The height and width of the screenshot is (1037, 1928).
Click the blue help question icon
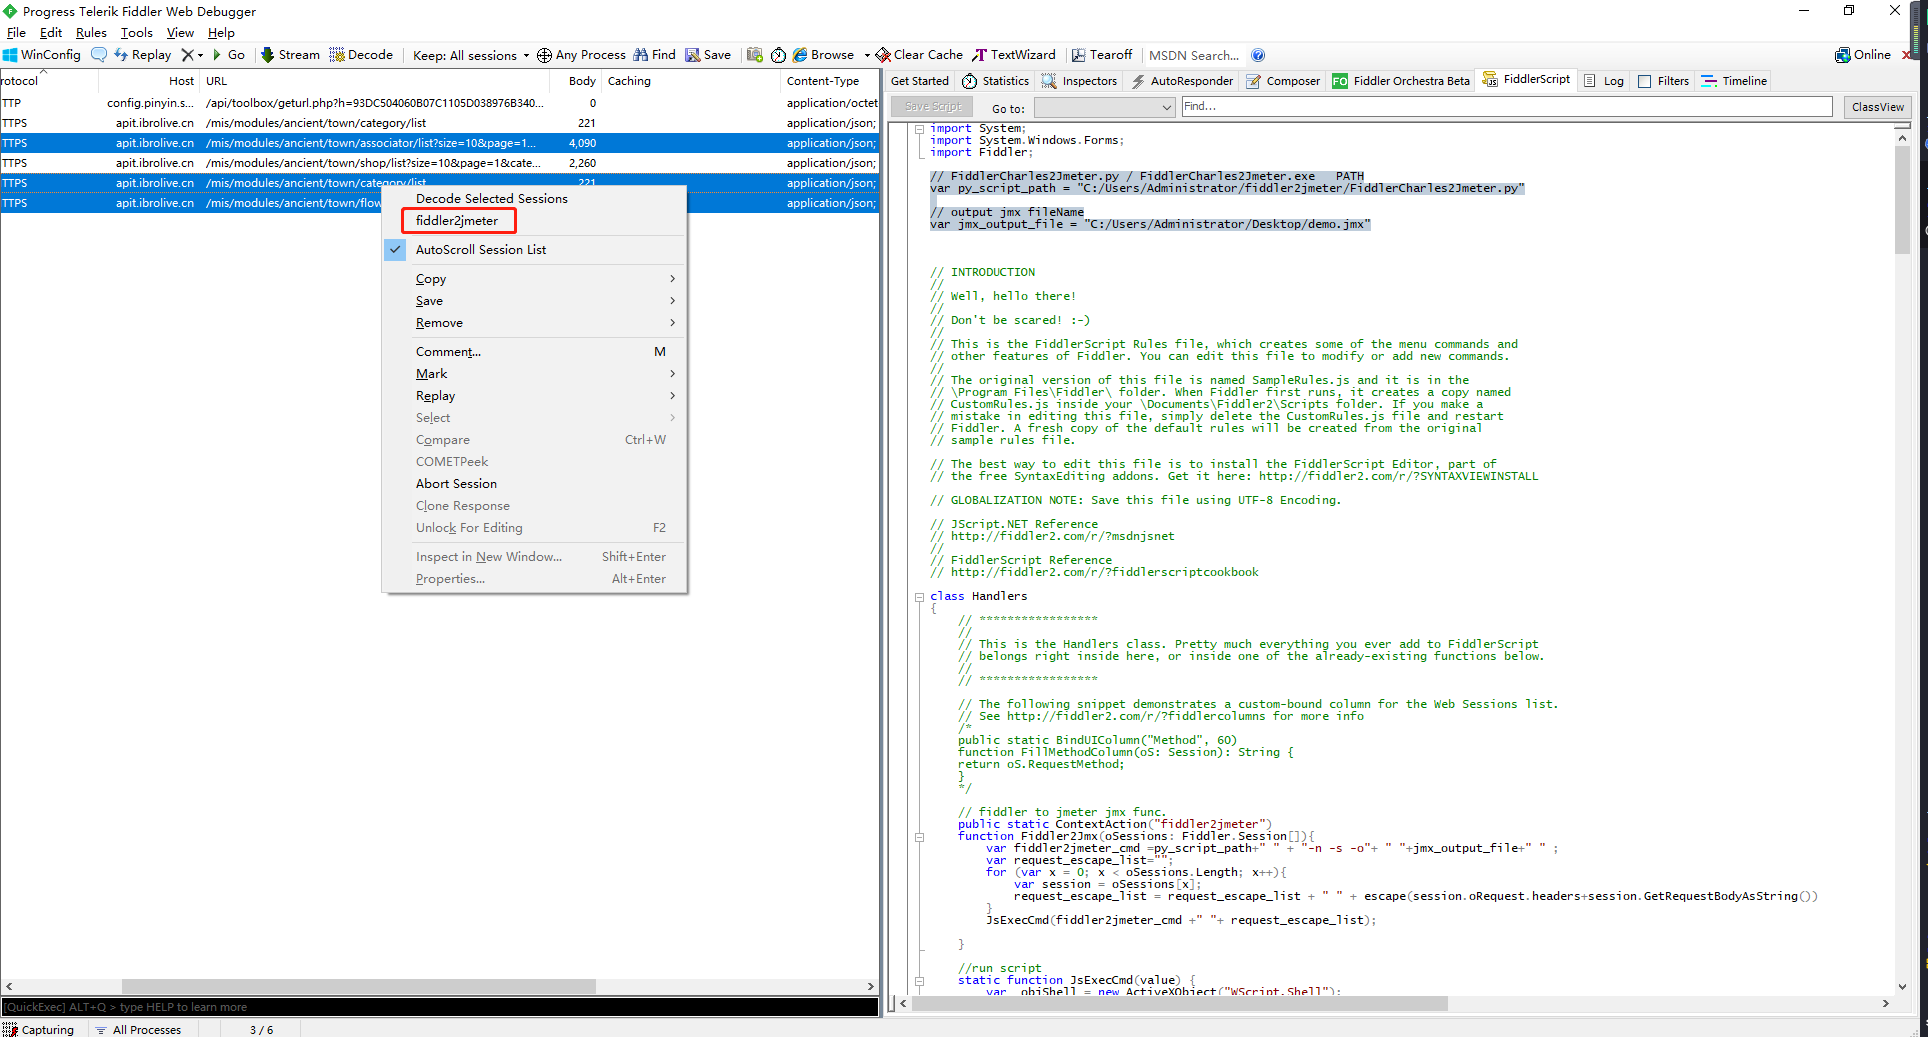1258,55
